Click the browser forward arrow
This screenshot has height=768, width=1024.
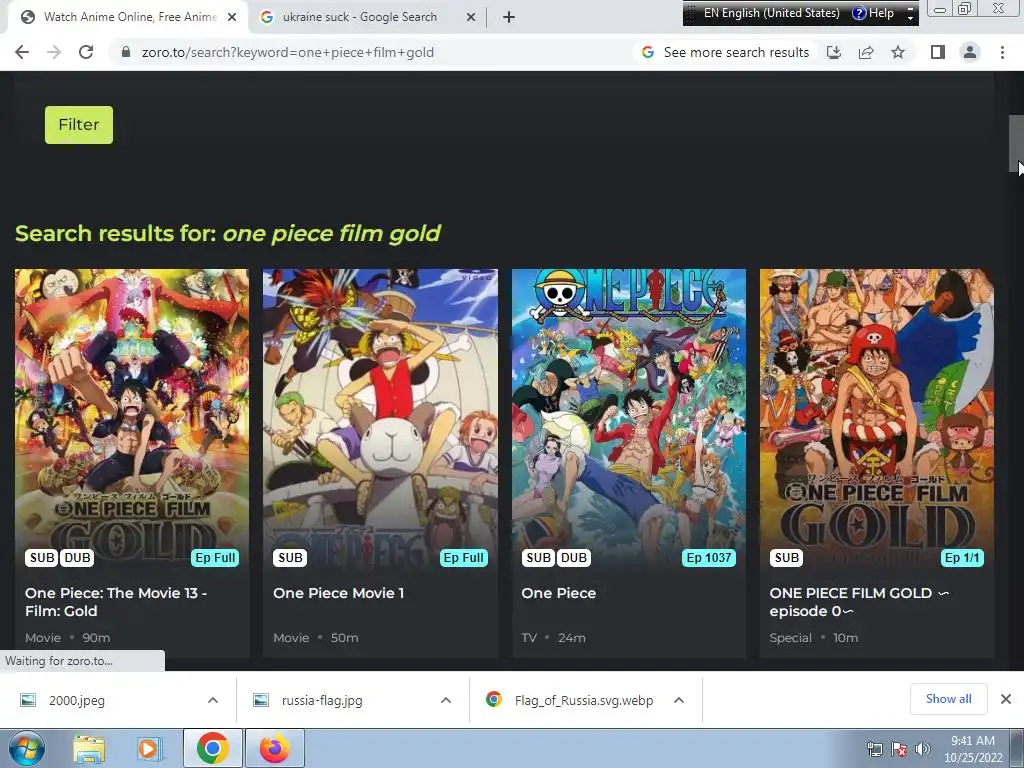pos(54,52)
